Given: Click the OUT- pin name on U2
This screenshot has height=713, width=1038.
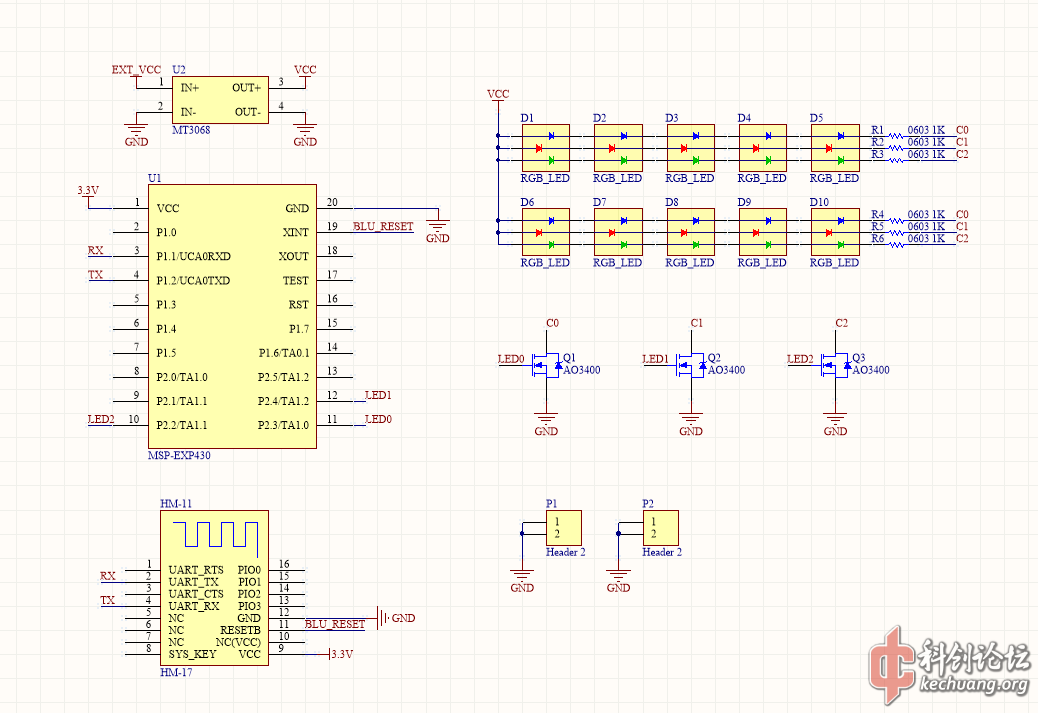Looking at the screenshot, I should [248, 112].
